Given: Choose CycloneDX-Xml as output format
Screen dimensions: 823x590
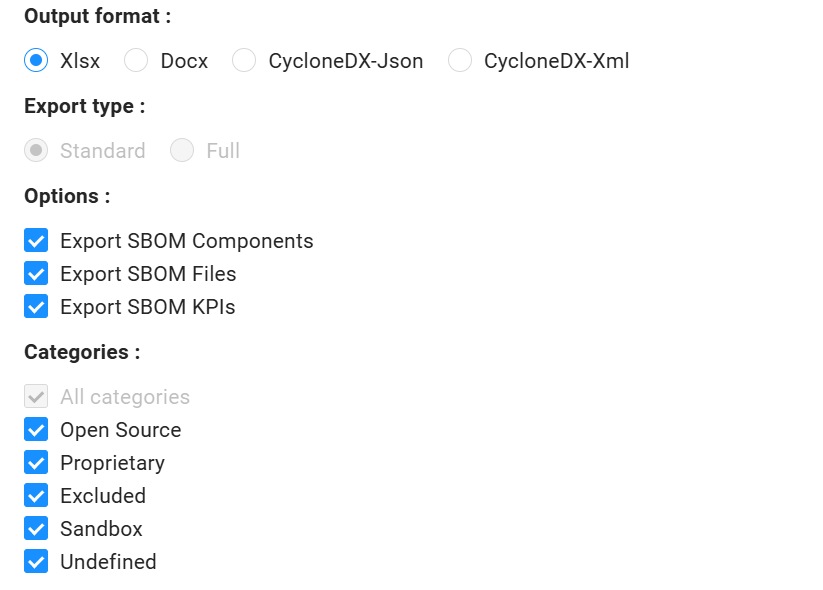Looking at the screenshot, I should pyautogui.click(x=460, y=61).
